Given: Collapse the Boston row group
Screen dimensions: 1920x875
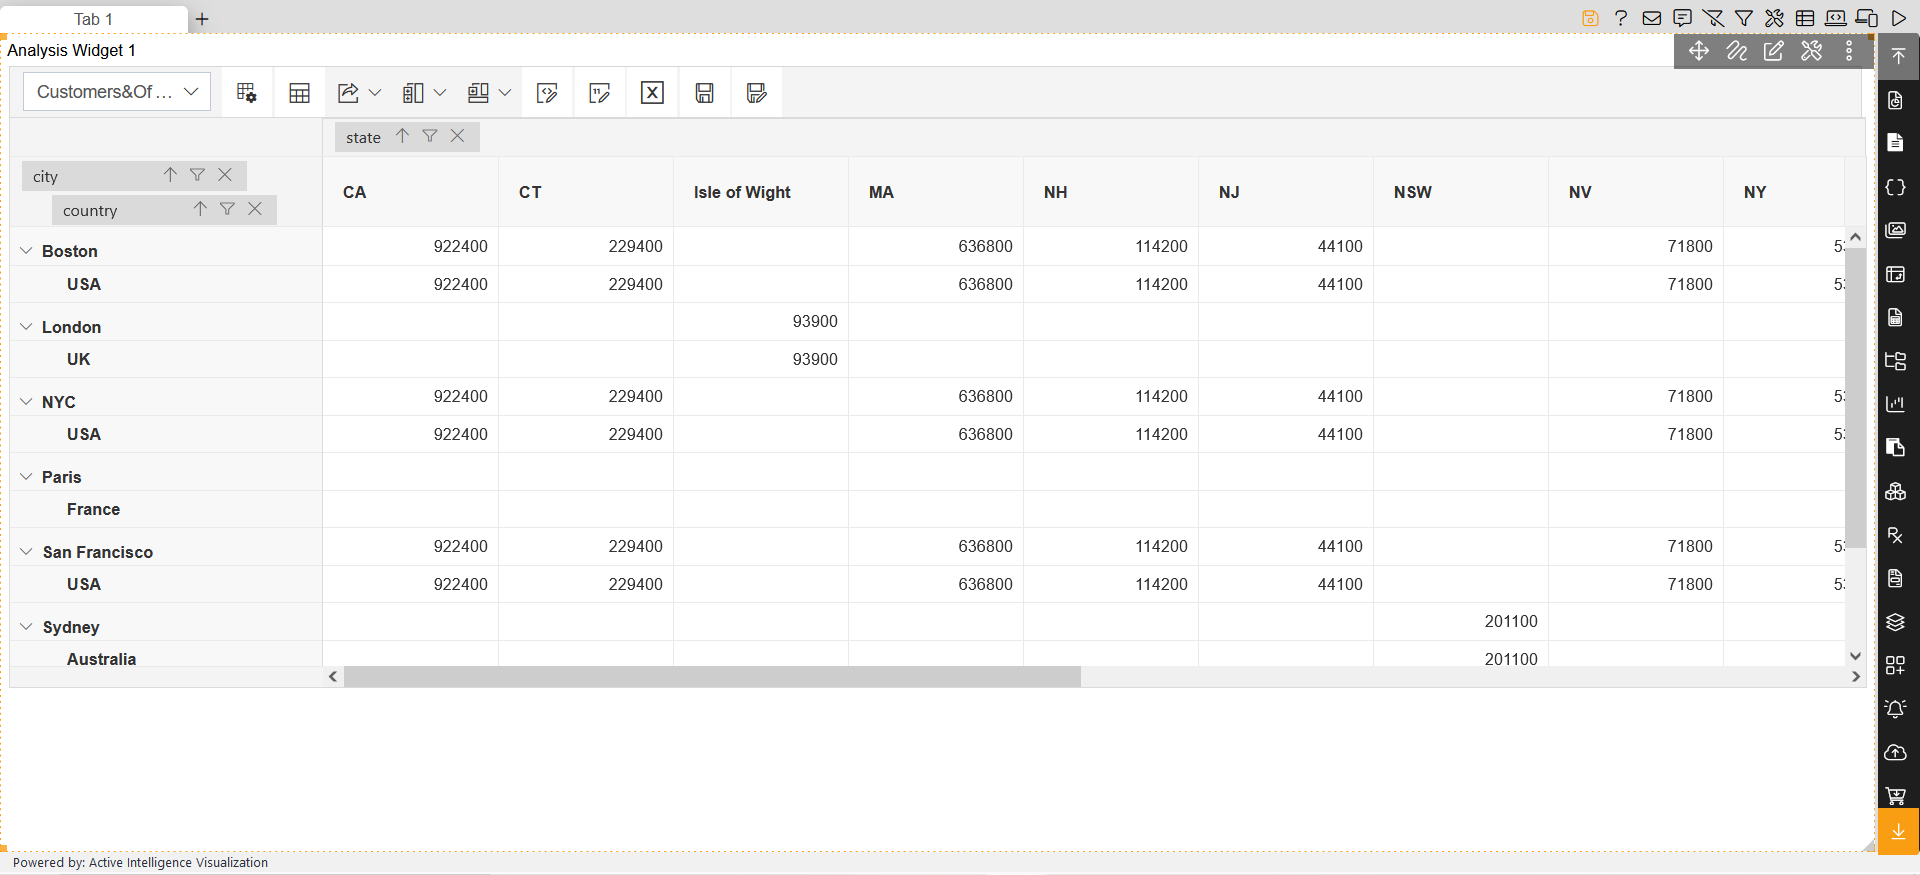Looking at the screenshot, I should (26, 251).
